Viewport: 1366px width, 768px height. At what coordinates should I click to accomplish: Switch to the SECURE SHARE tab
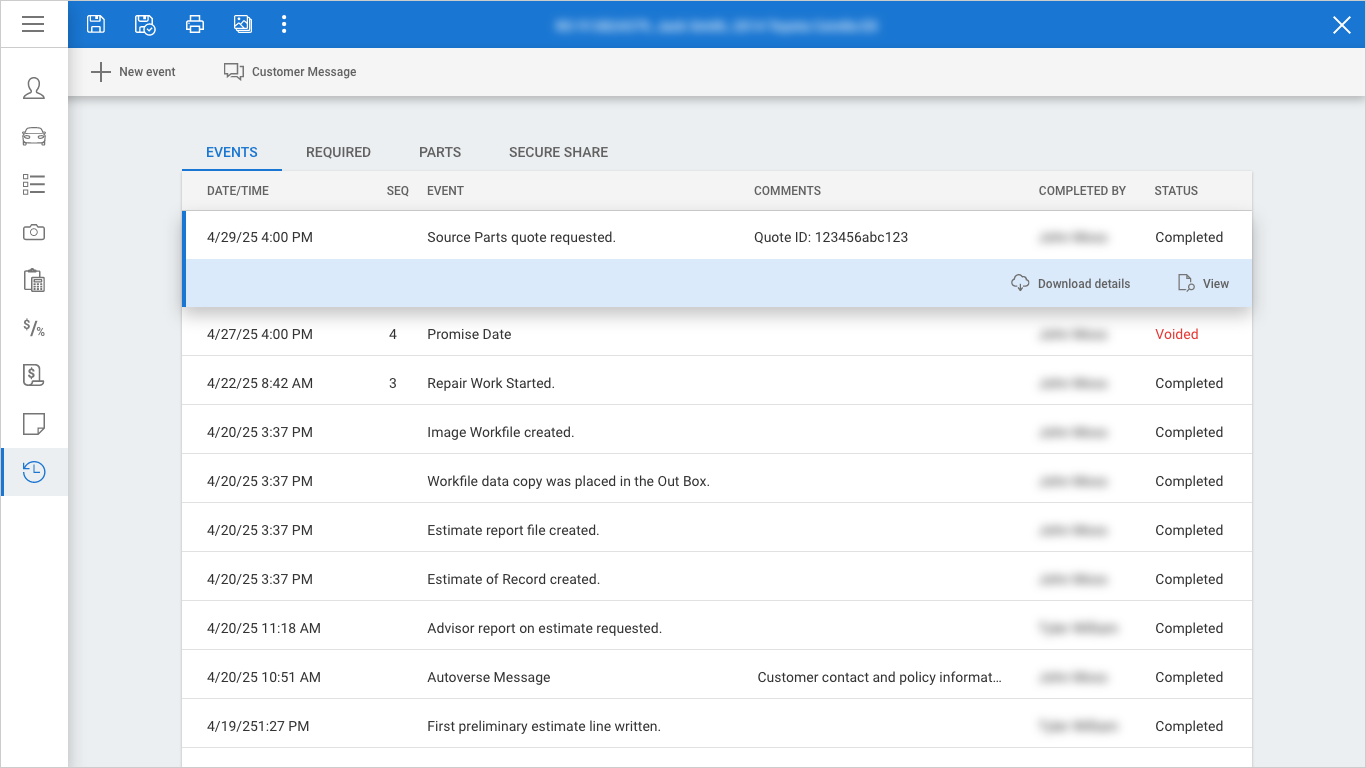(x=558, y=152)
